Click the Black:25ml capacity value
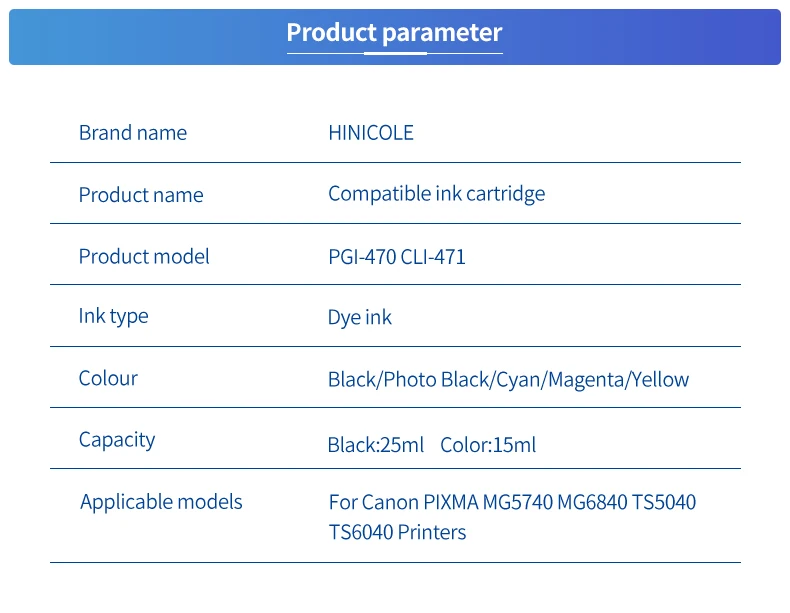Screen dimensions: 790x613 tap(376, 445)
